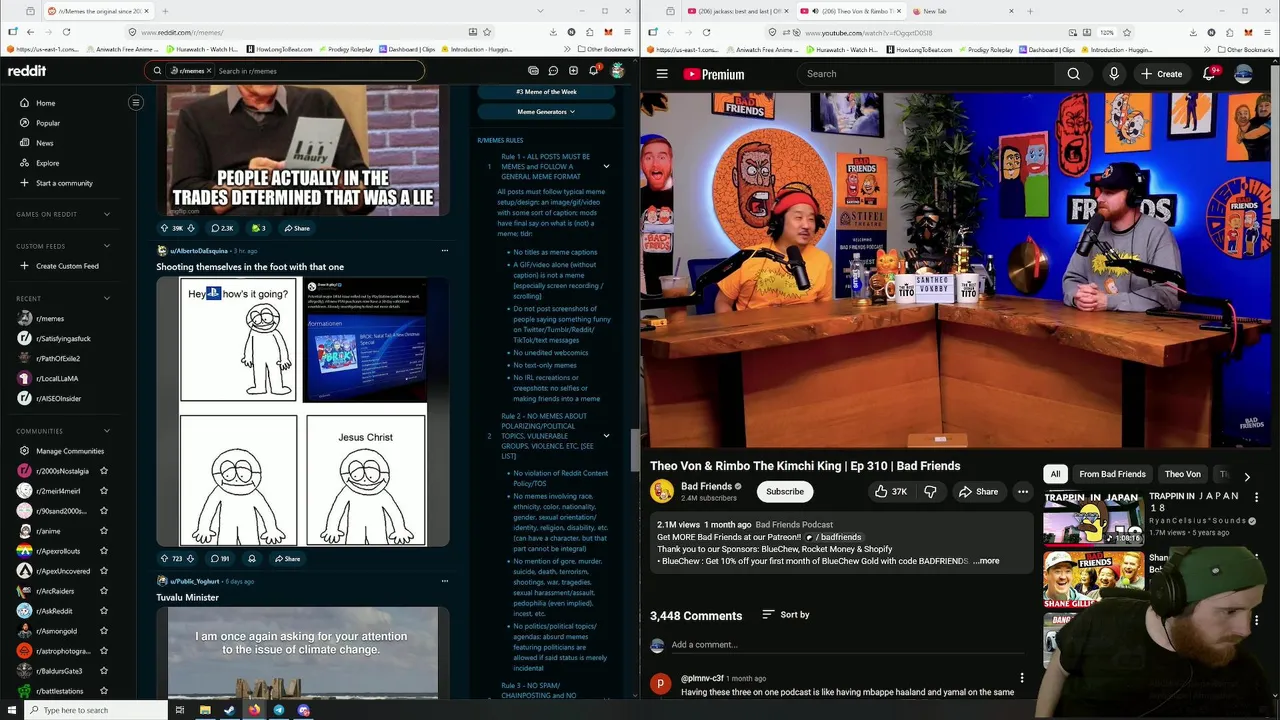Collapse Communities section in sidebar
1280x720 pixels.
[107, 431]
